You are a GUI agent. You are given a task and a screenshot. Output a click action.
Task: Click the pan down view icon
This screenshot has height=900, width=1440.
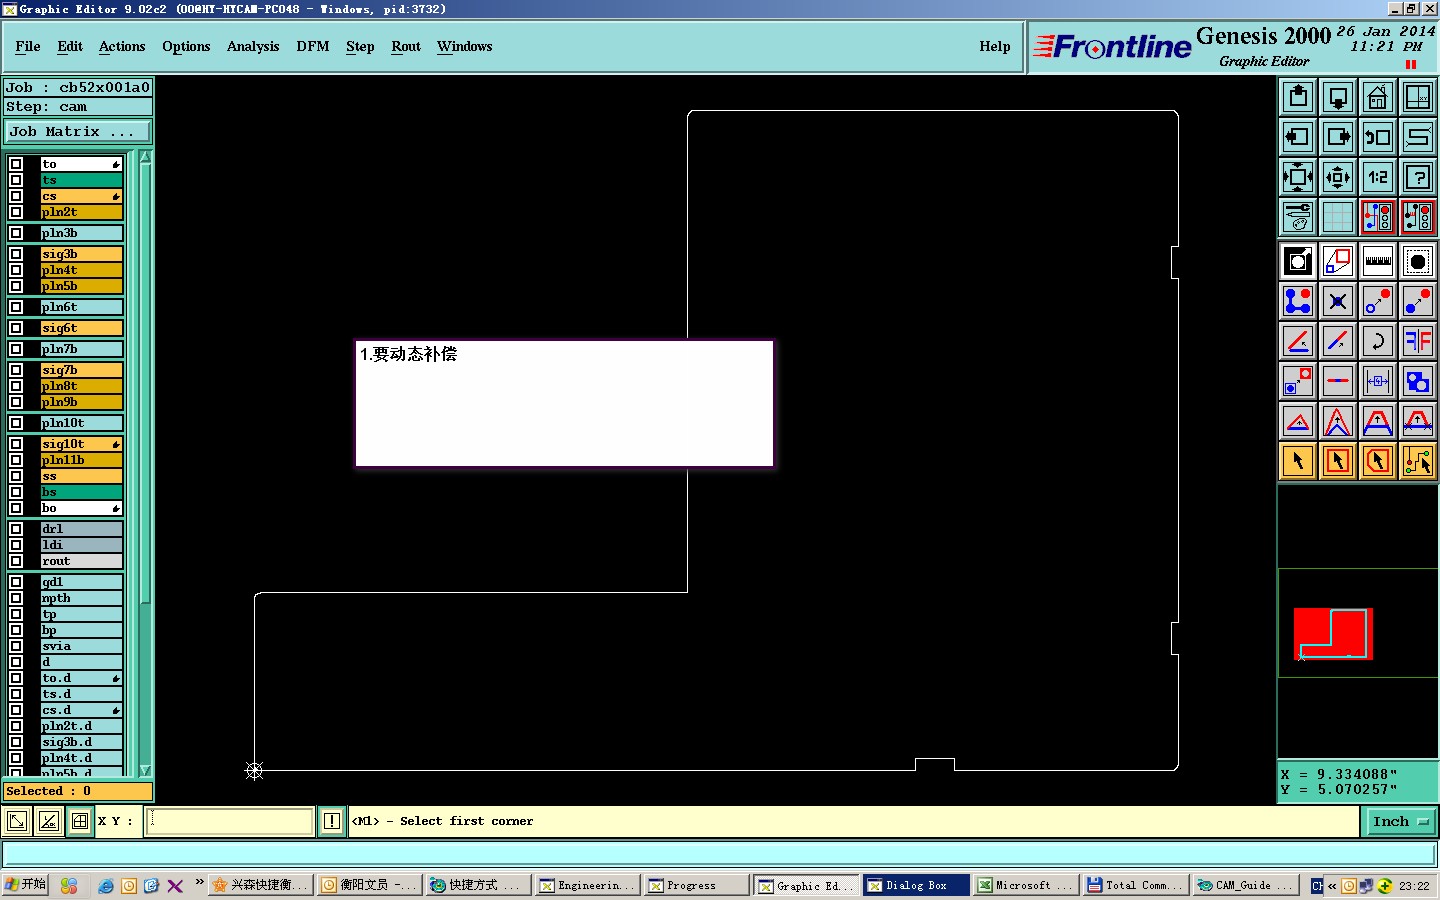[x=1338, y=97]
